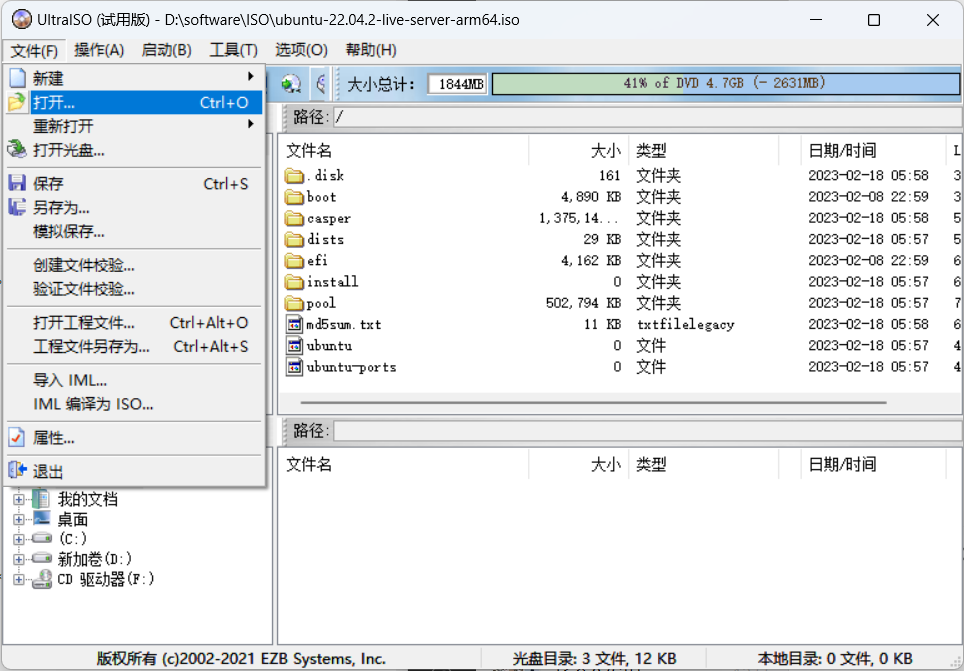Expand the 新加卷(D:) drive node

pyautogui.click(x=18, y=559)
